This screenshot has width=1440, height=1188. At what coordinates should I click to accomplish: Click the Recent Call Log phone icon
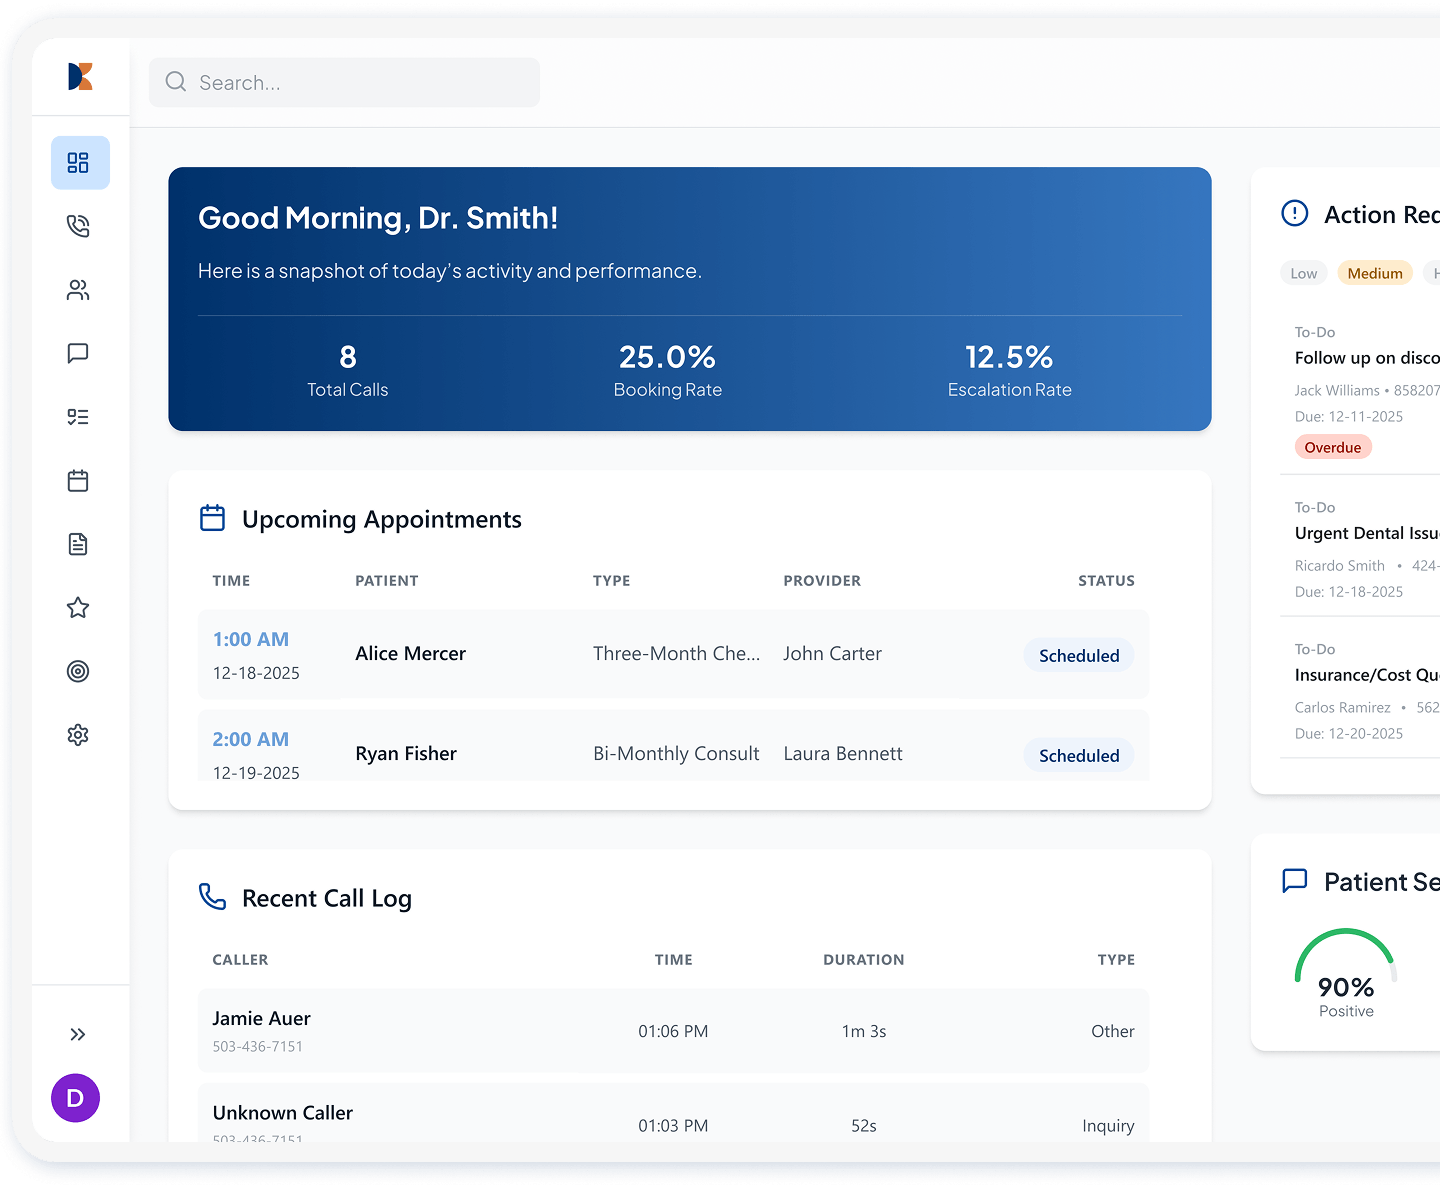[212, 897]
